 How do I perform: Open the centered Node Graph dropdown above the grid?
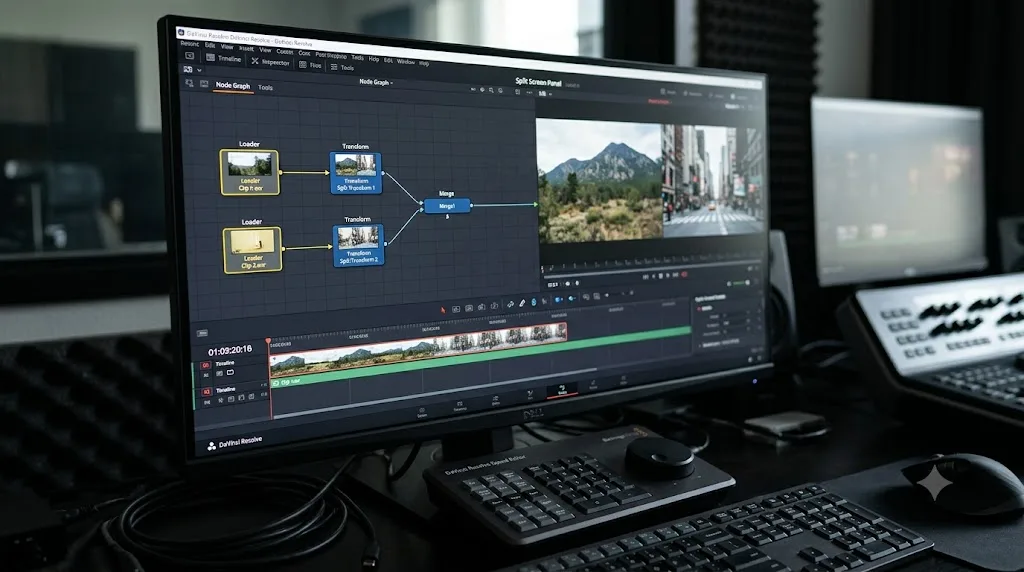click(376, 82)
